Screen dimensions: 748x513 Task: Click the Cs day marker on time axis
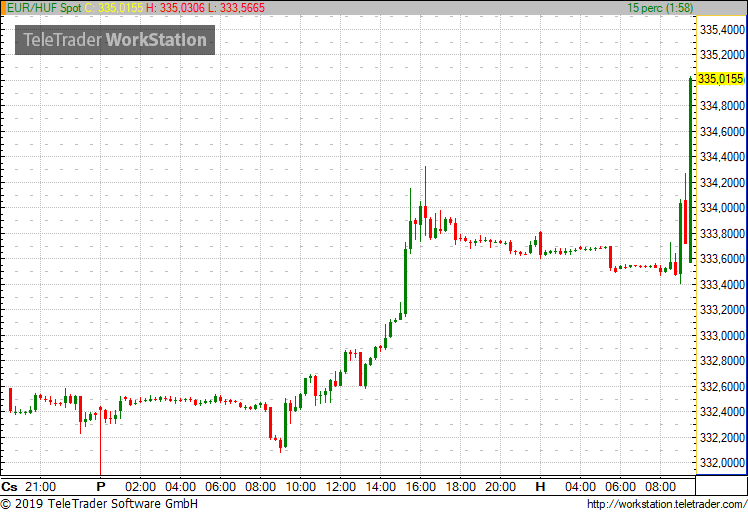tap(10, 487)
